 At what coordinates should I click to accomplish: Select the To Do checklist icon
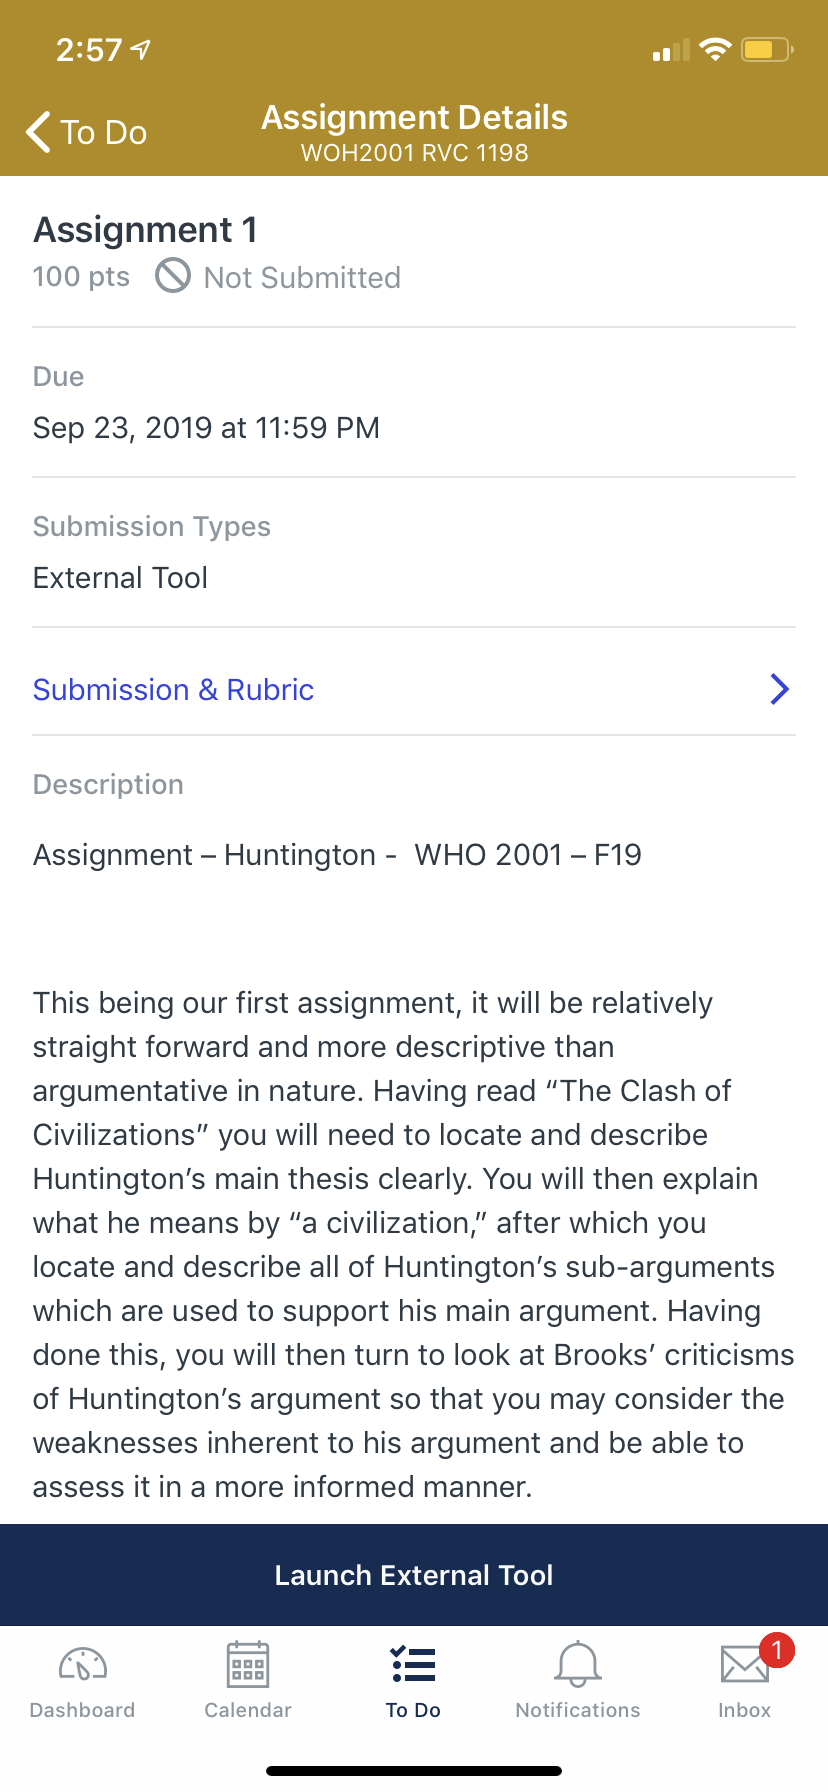tap(413, 1665)
